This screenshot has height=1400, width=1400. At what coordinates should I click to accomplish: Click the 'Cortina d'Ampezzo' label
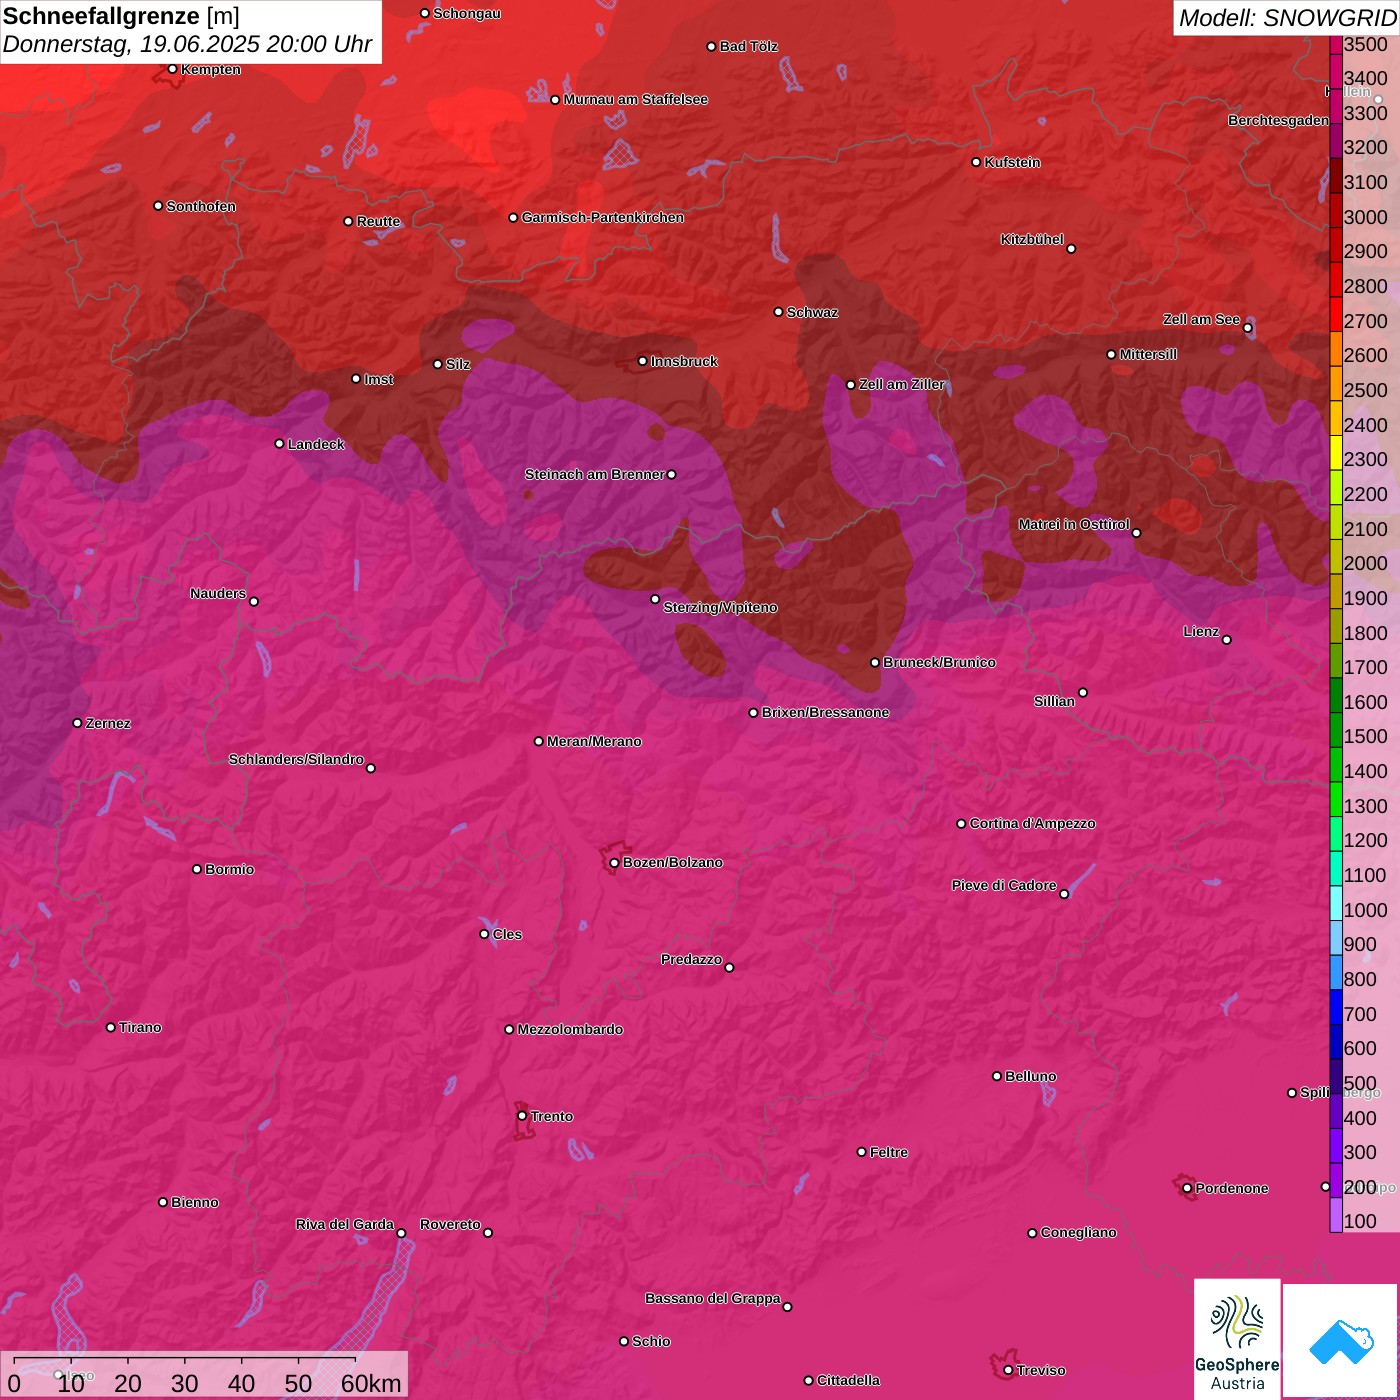click(x=1033, y=823)
